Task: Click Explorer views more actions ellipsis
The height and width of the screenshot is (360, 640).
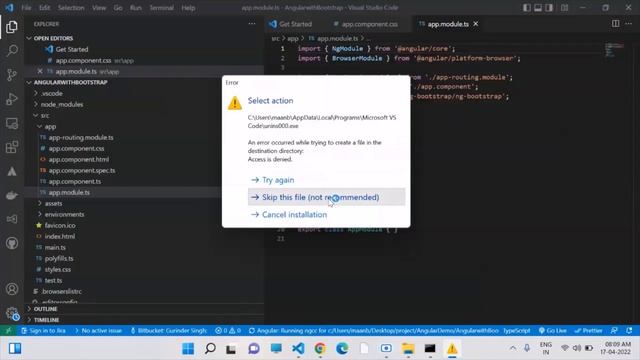Action: click(x=252, y=24)
